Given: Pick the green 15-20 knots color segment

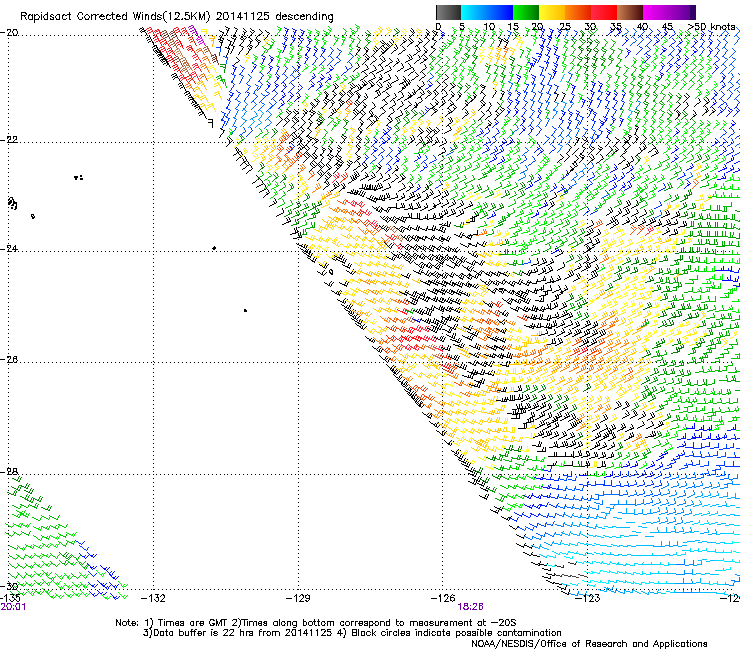Looking at the screenshot, I should click(x=526, y=12).
